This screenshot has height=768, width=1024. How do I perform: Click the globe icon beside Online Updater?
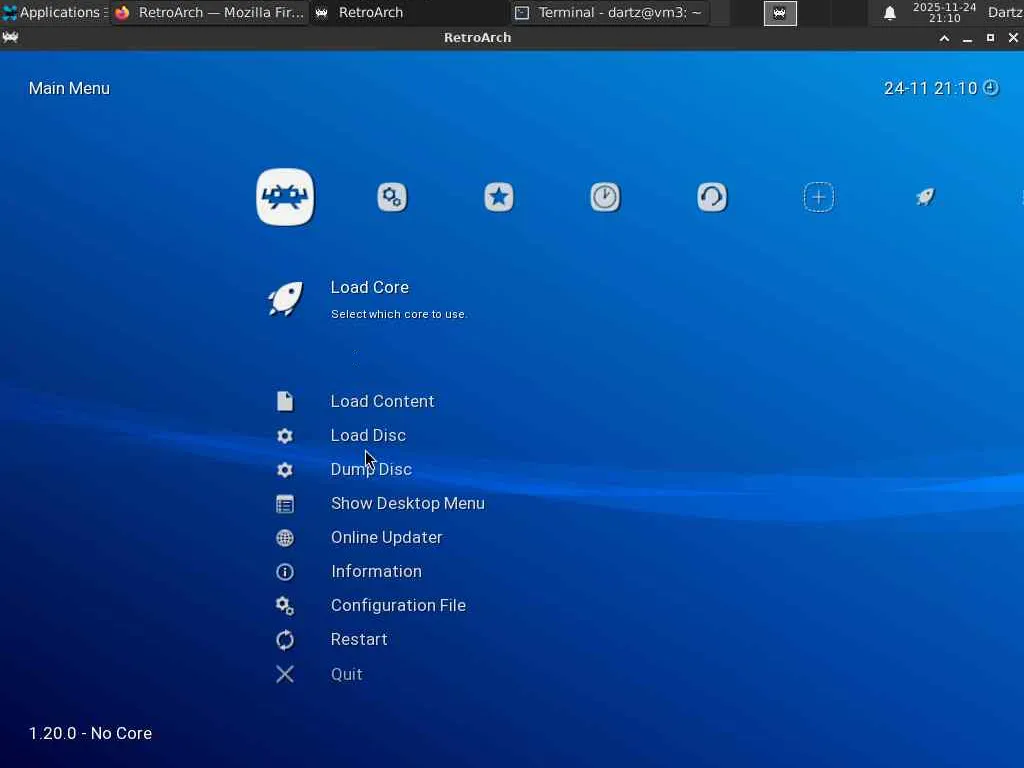pos(285,537)
